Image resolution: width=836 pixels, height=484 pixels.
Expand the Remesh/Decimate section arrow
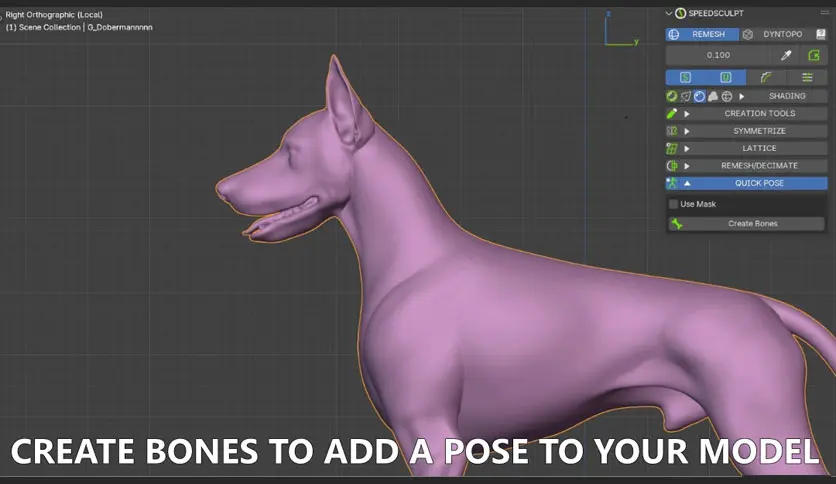pos(687,166)
